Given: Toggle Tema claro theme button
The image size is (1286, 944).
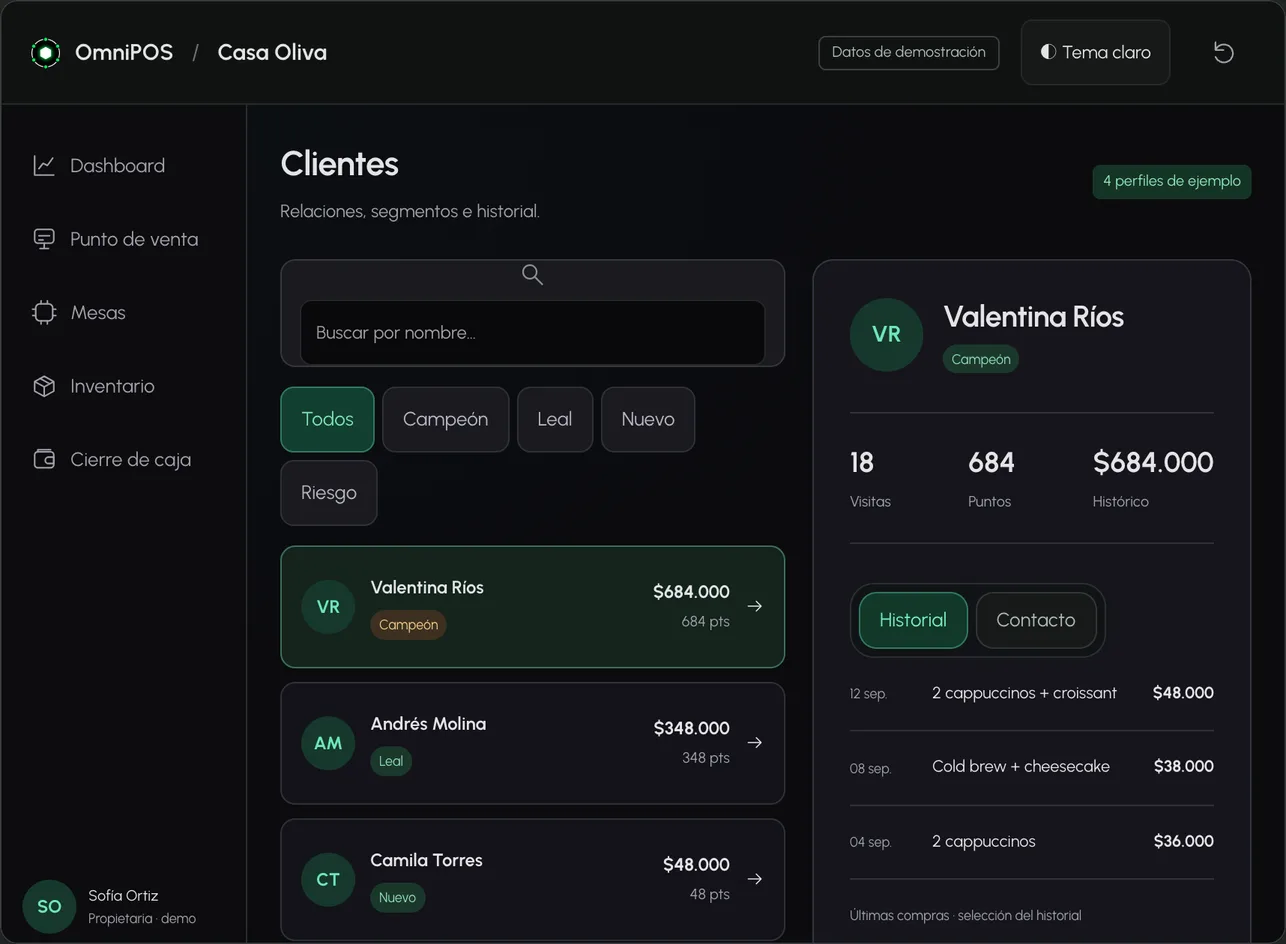Looking at the screenshot, I should click(x=1095, y=52).
